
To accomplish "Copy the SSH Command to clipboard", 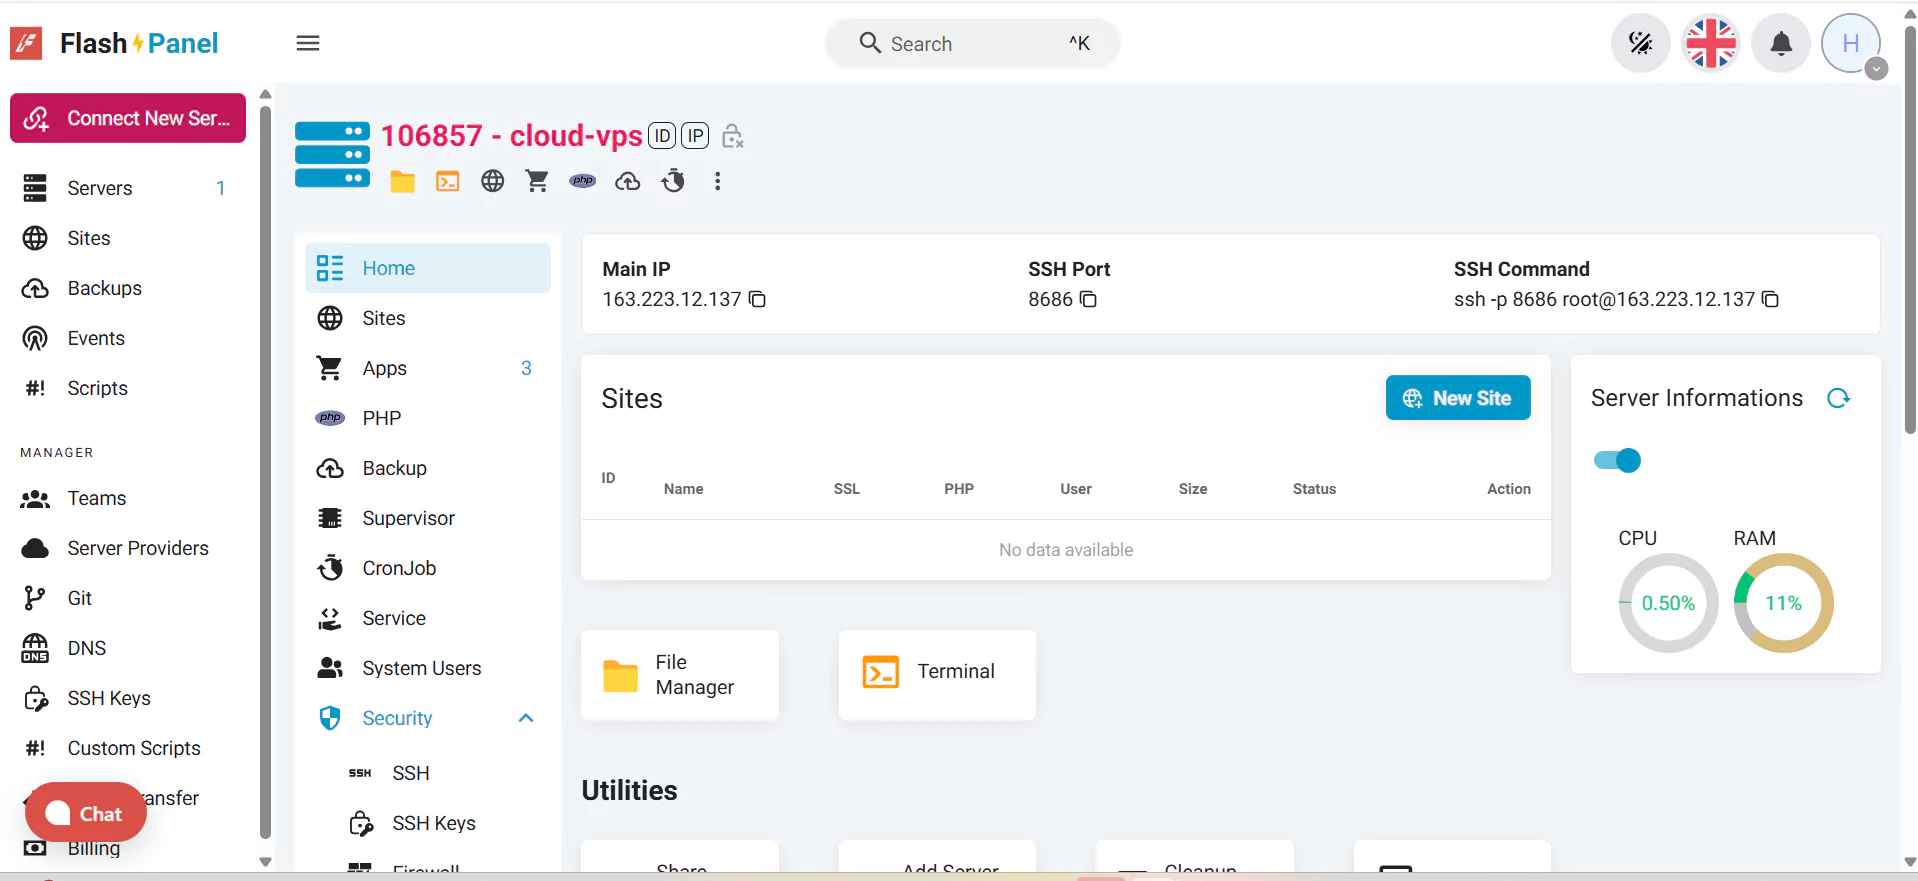I will 1770,299.
